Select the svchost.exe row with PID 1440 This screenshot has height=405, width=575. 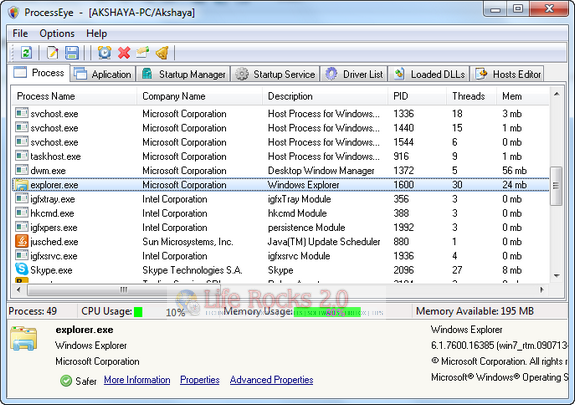tap(281, 128)
